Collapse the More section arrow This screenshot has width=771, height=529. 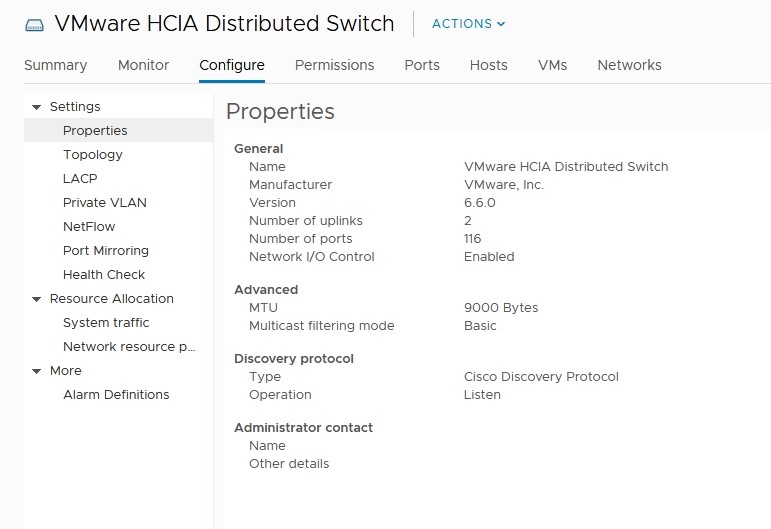click(x=36, y=371)
